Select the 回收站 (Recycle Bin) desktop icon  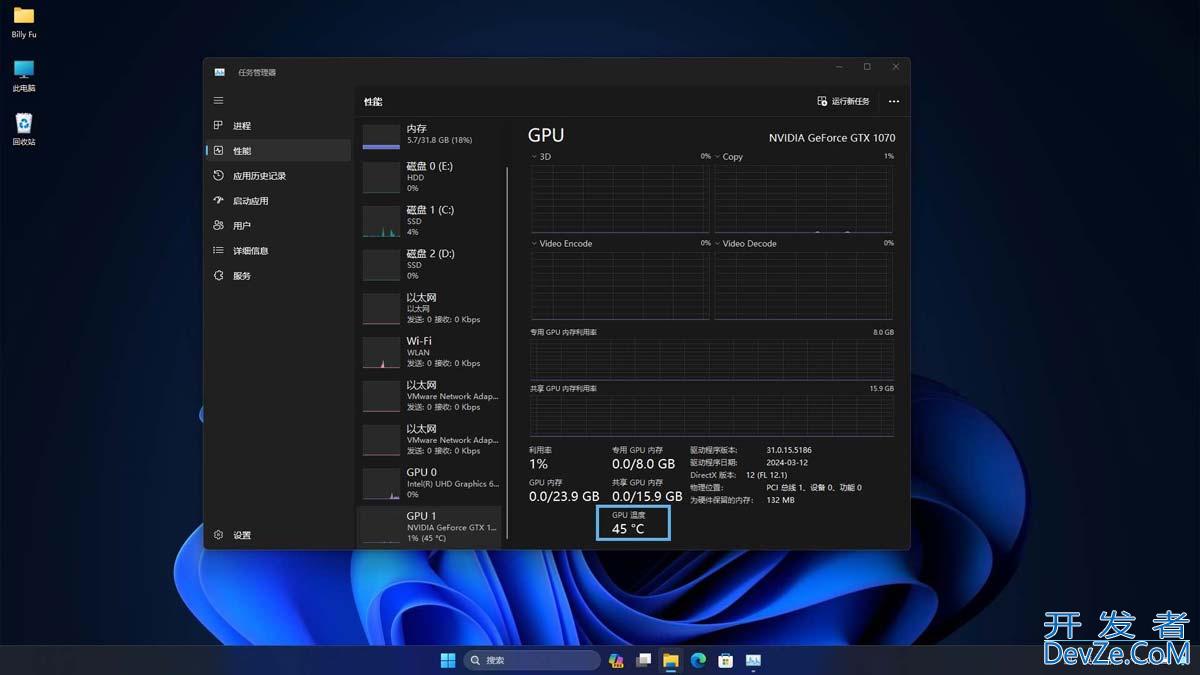(x=24, y=129)
